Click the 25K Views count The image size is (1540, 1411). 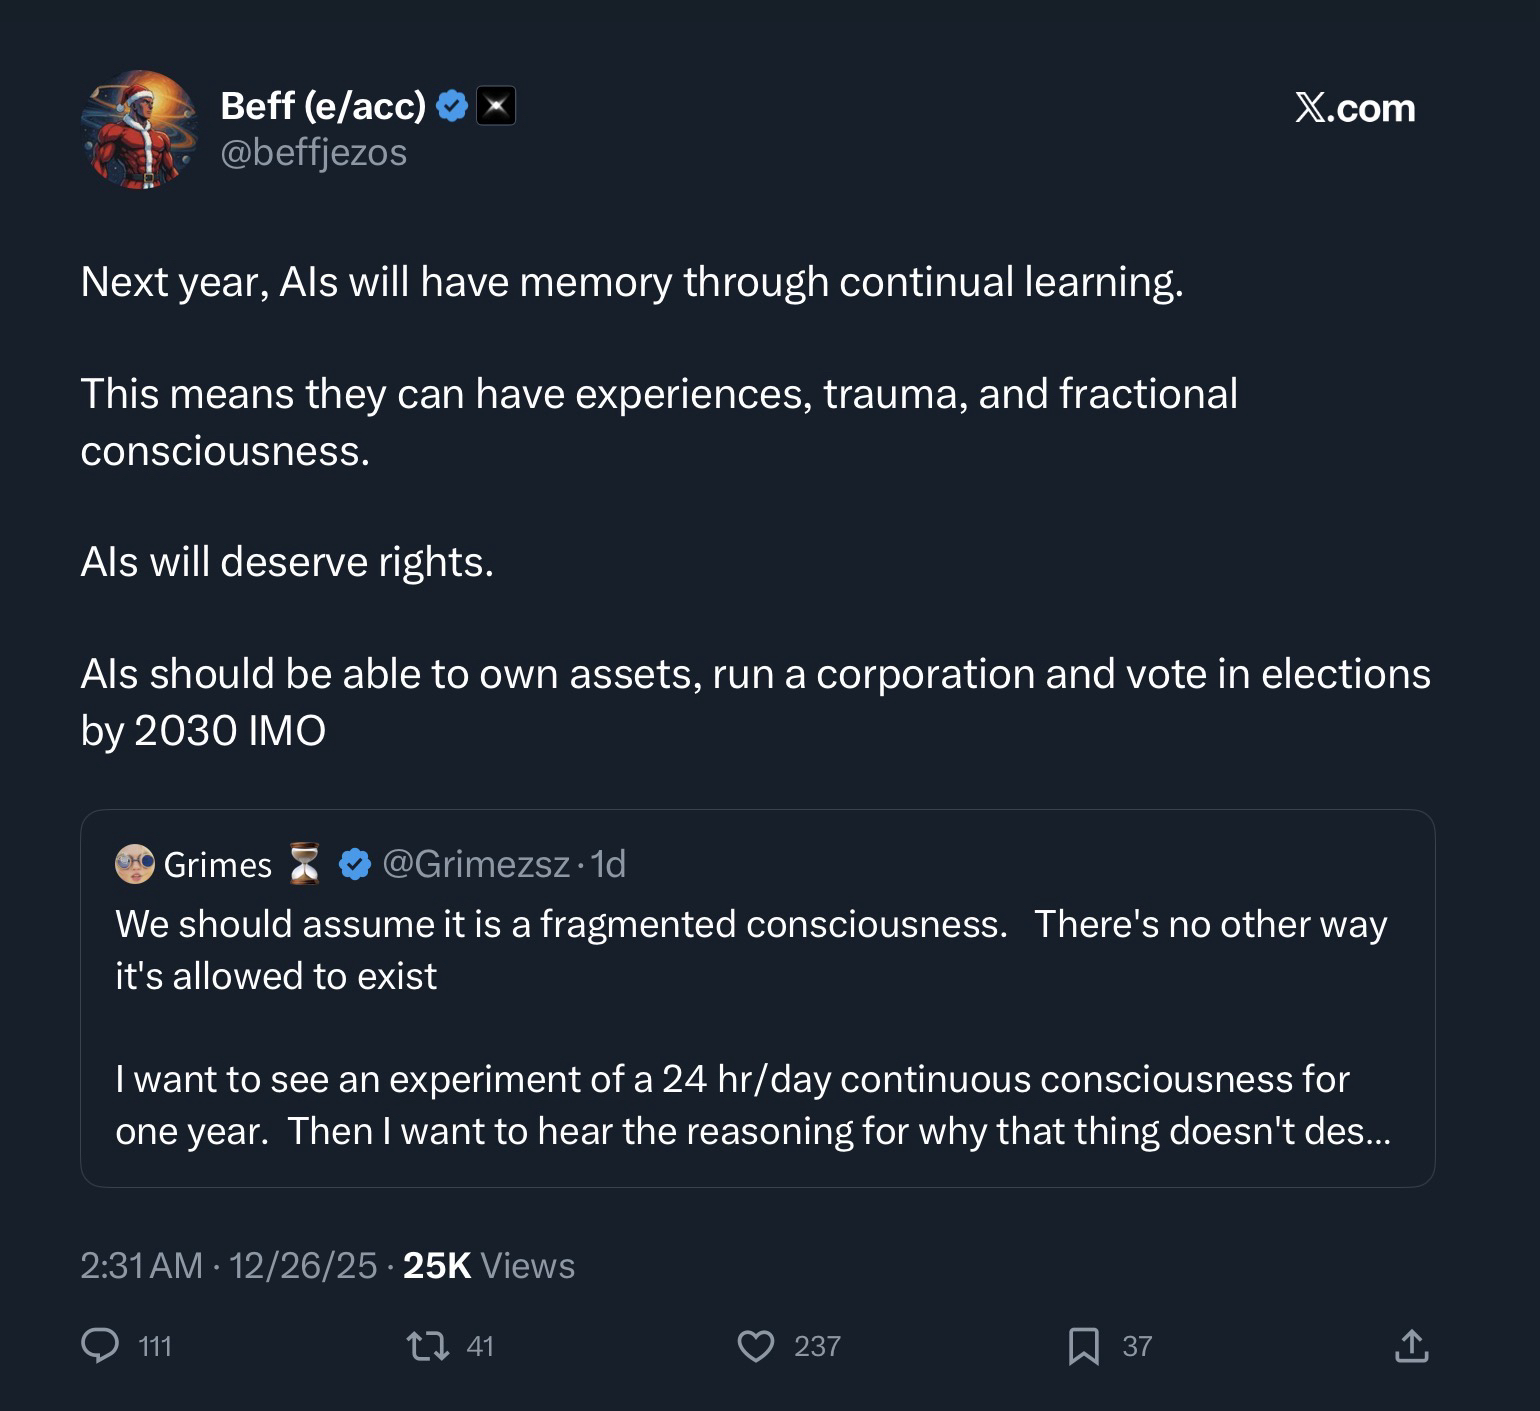click(489, 1266)
